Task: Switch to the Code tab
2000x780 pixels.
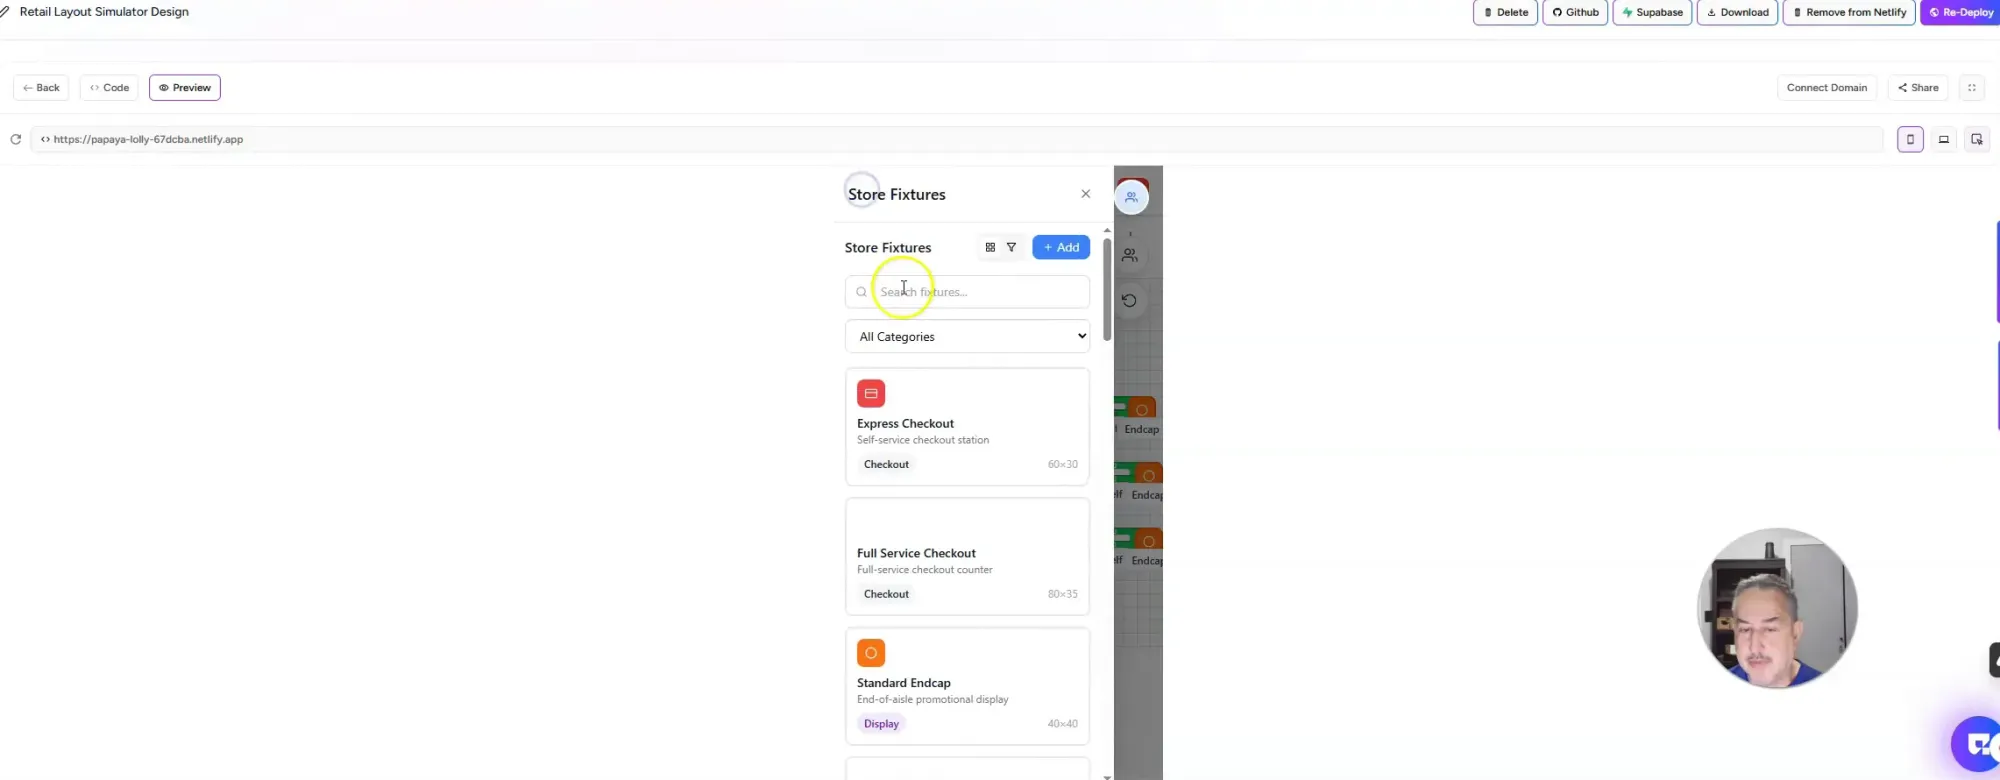Action: tap(109, 88)
